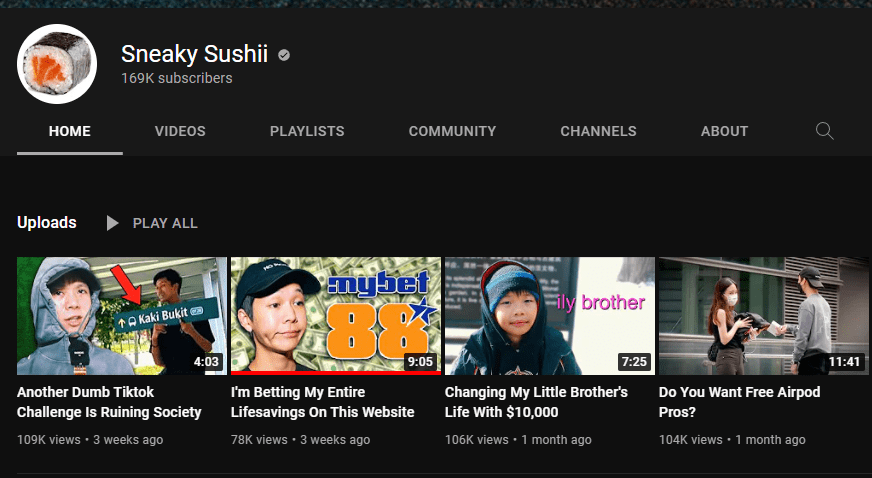This screenshot has width=872, height=478.
Task: Open the About tab
Action: (x=724, y=131)
